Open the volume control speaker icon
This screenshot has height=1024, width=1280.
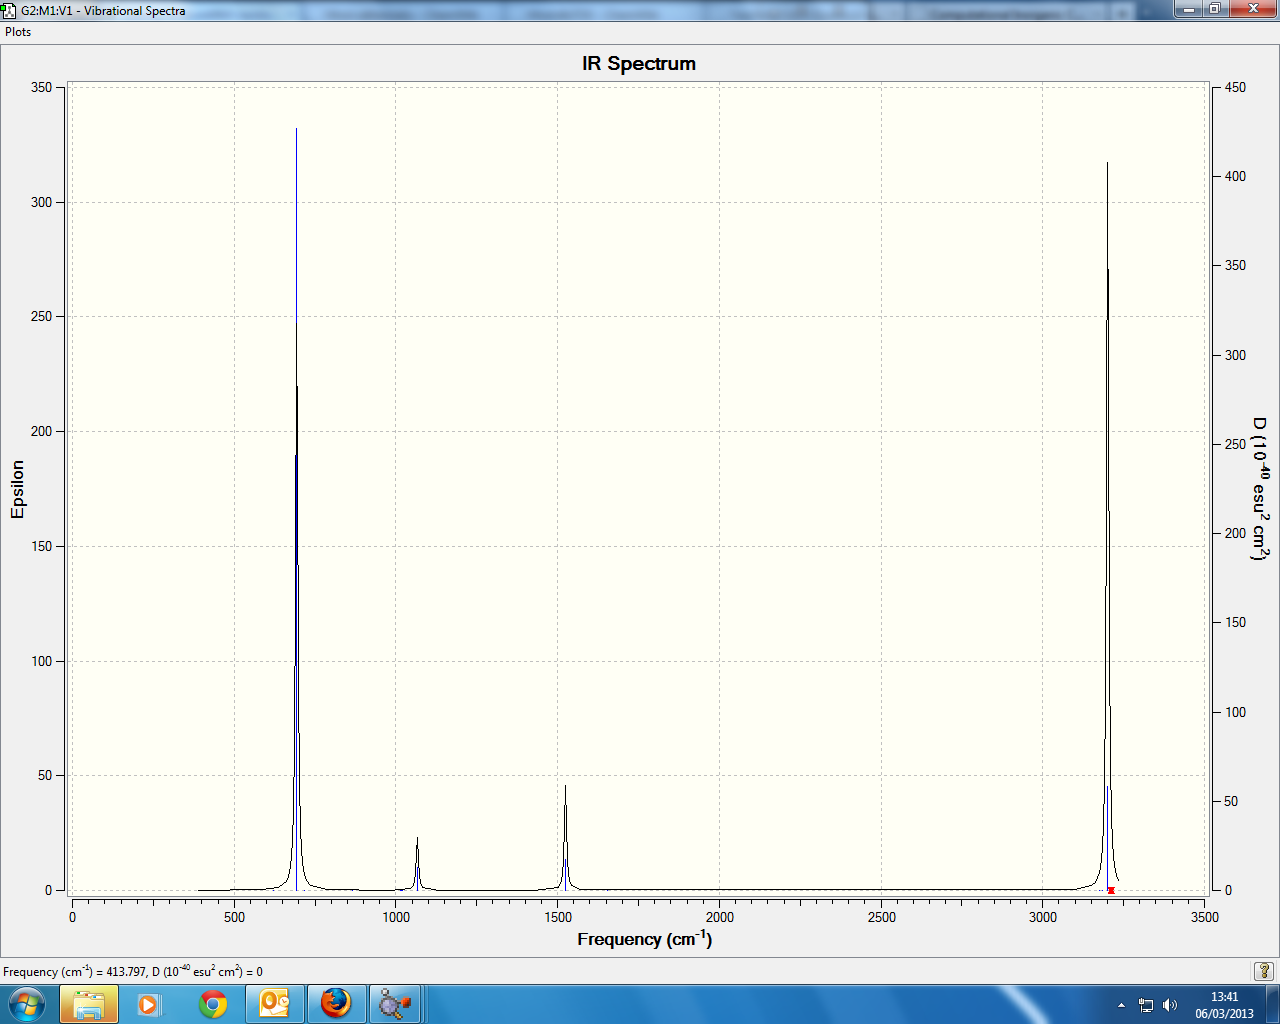point(1170,1005)
